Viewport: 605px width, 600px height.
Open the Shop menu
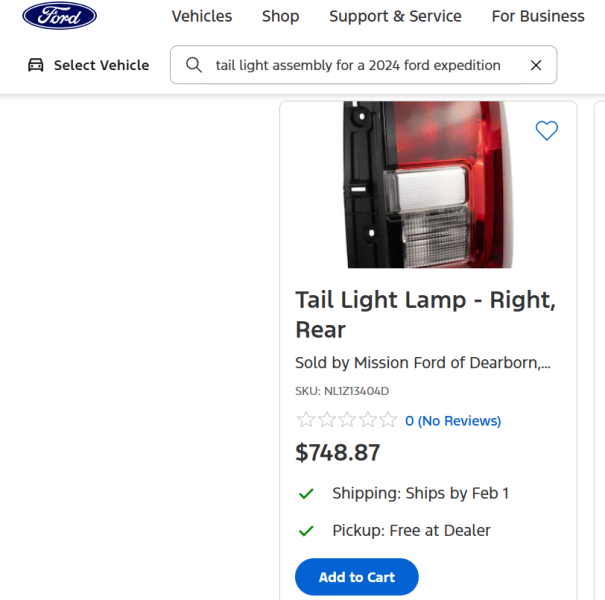(280, 16)
